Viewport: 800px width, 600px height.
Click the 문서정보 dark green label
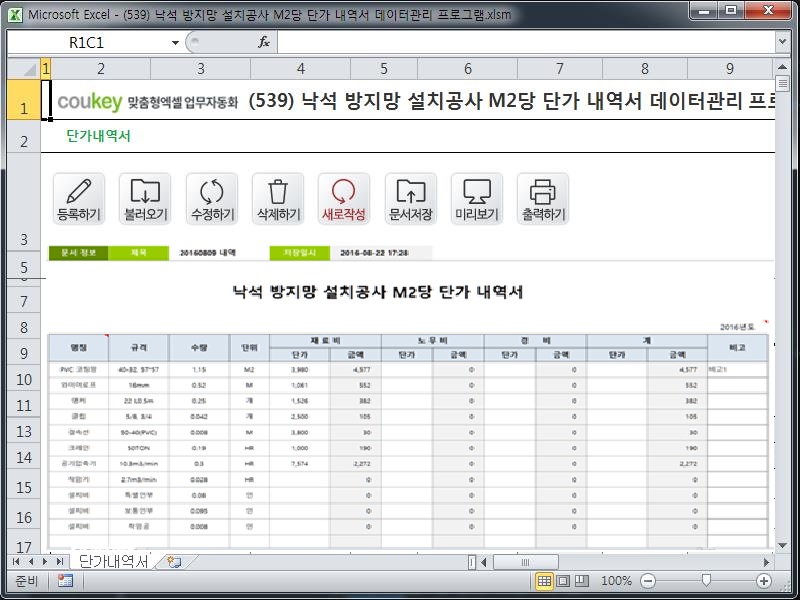(x=78, y=253)
